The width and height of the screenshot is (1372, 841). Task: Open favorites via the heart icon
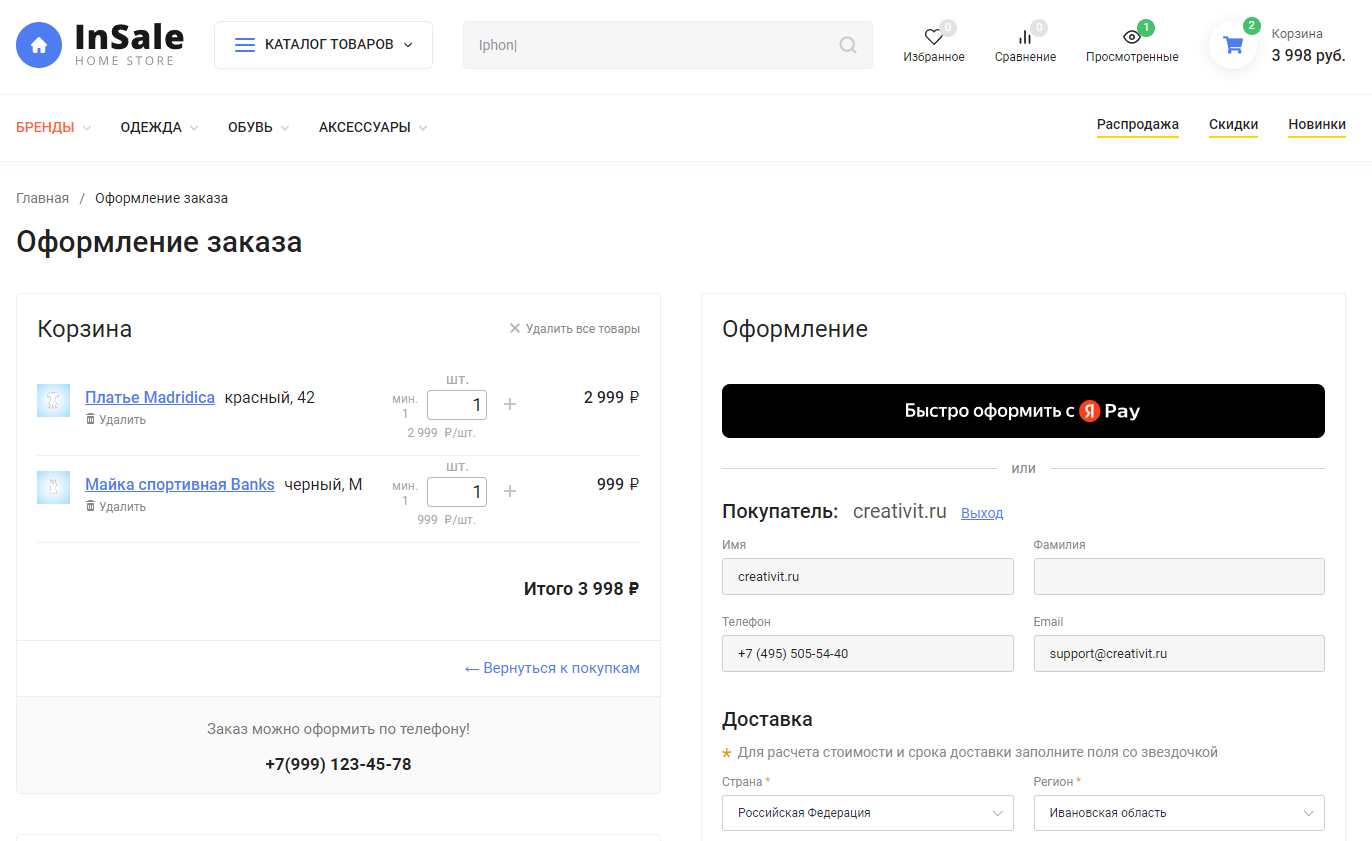point(933,38)
